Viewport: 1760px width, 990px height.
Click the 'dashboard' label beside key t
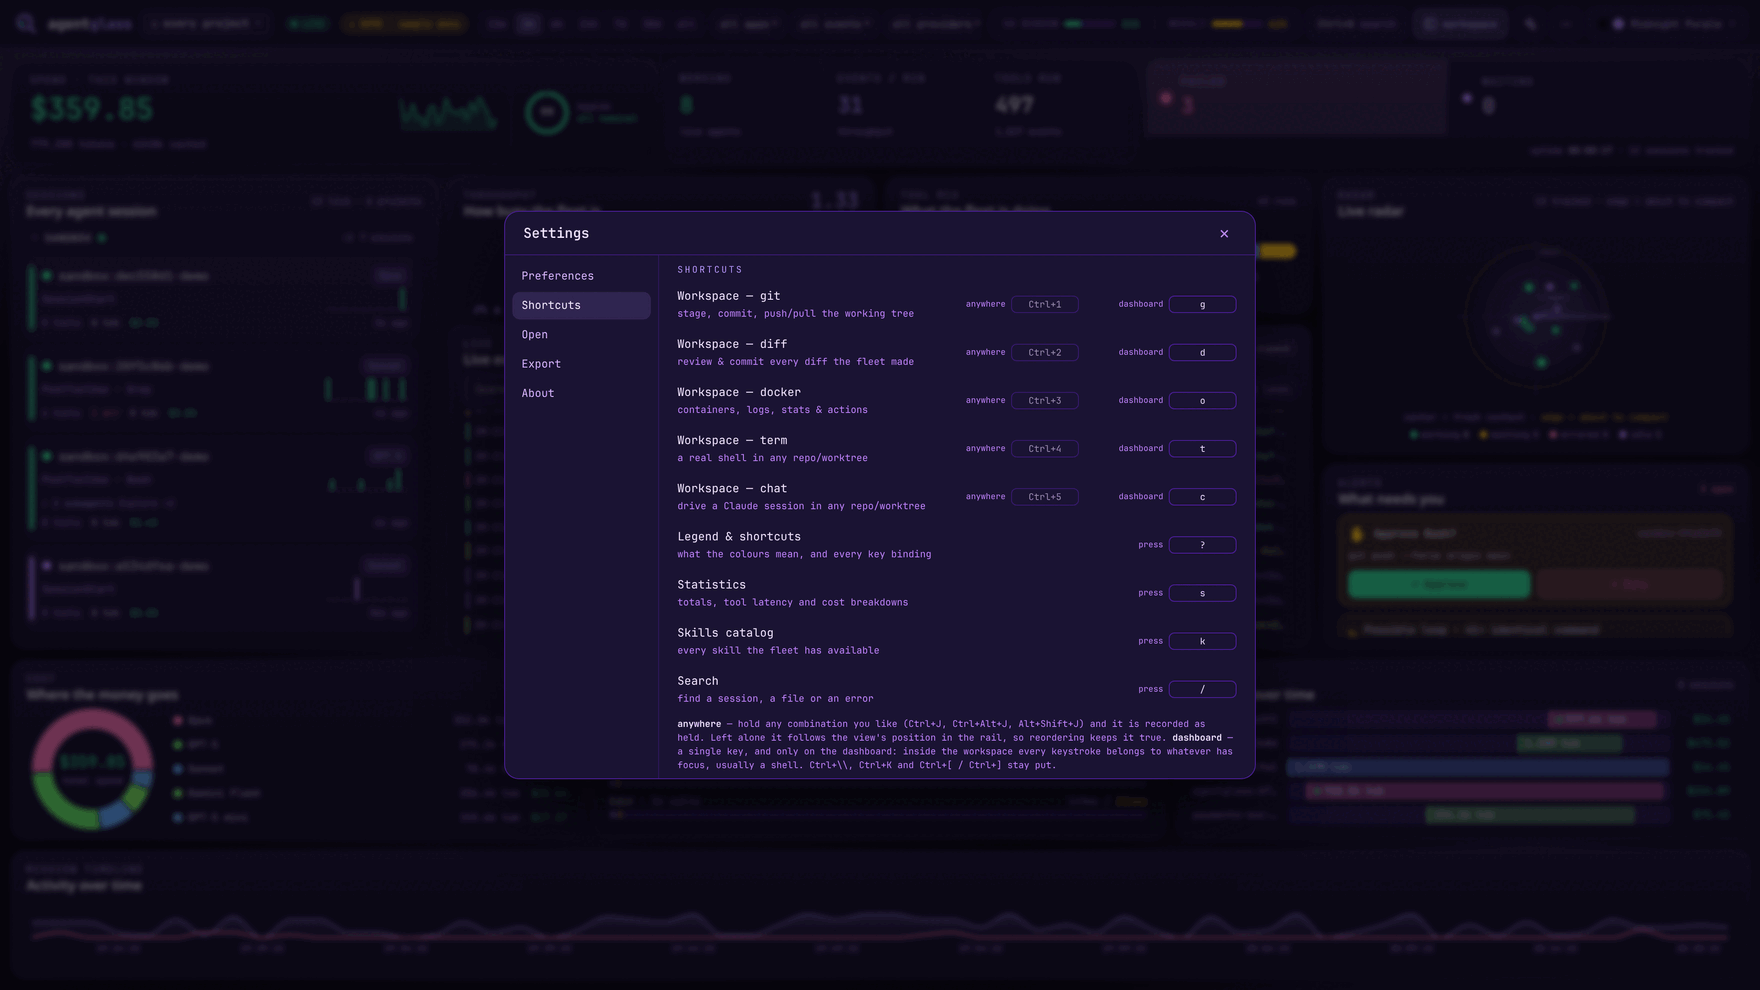tap(1140, 448)
